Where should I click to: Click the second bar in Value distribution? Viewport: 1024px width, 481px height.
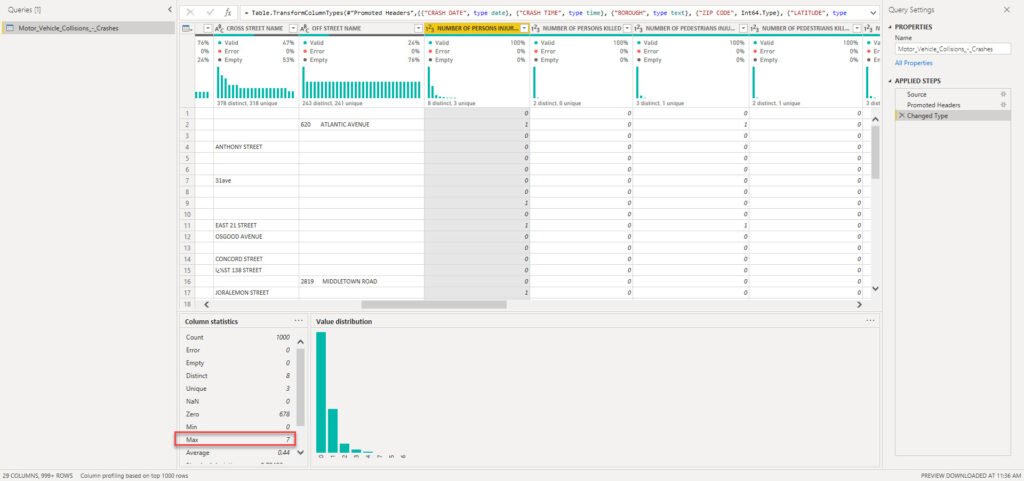coord(332,430)
